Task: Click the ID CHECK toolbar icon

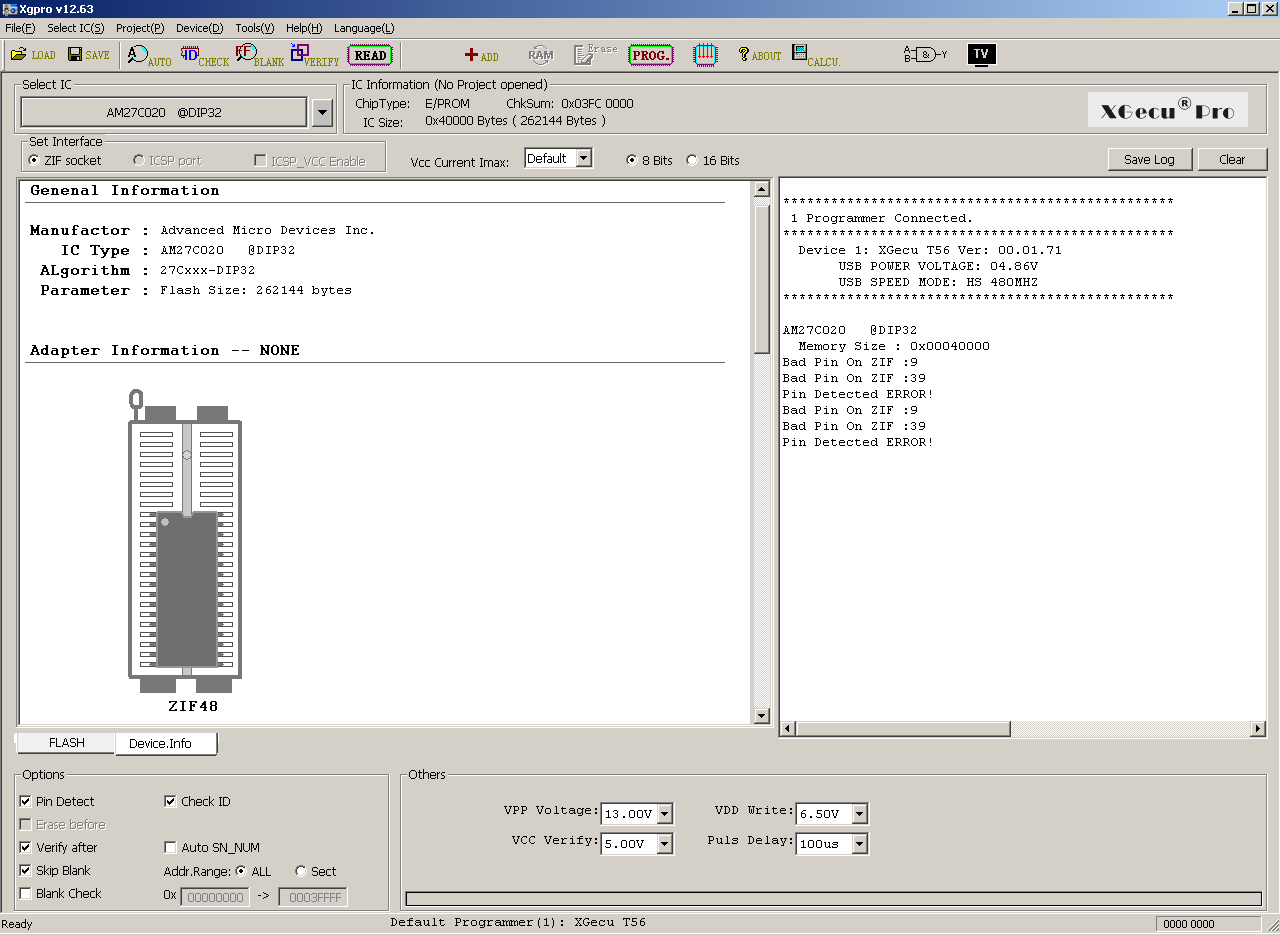Action: [204, 56]
